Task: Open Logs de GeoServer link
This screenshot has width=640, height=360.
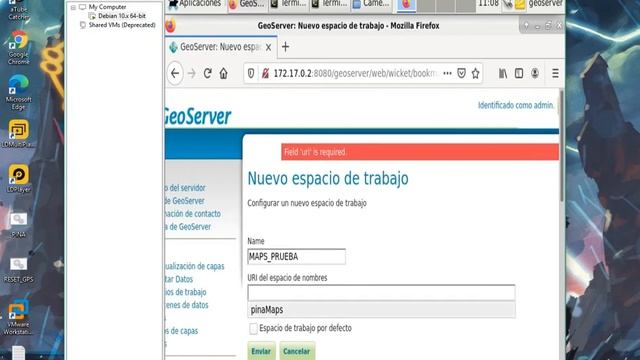Action: point(184,201)
